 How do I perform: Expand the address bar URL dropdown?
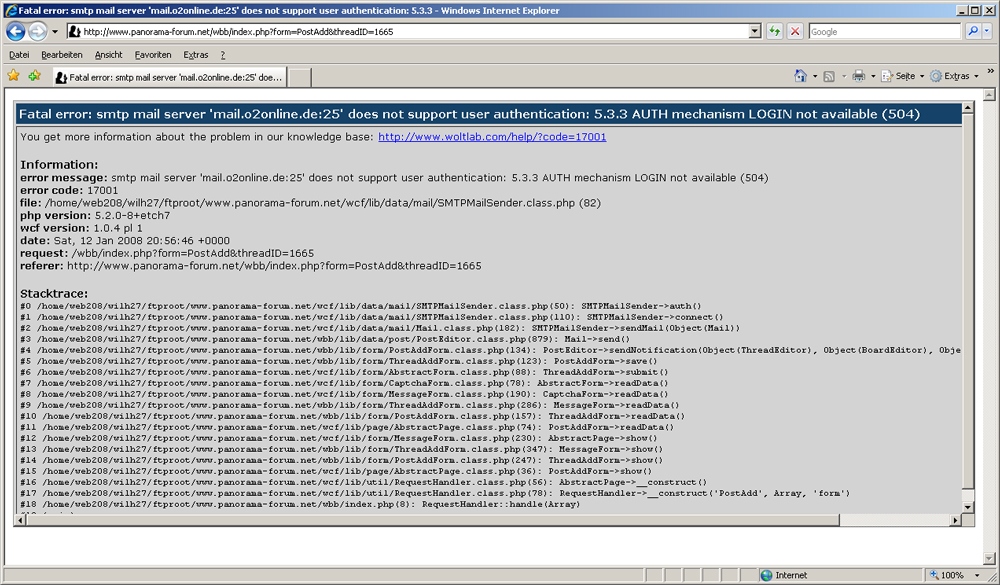pyautogui.click(x=755, y=32)
